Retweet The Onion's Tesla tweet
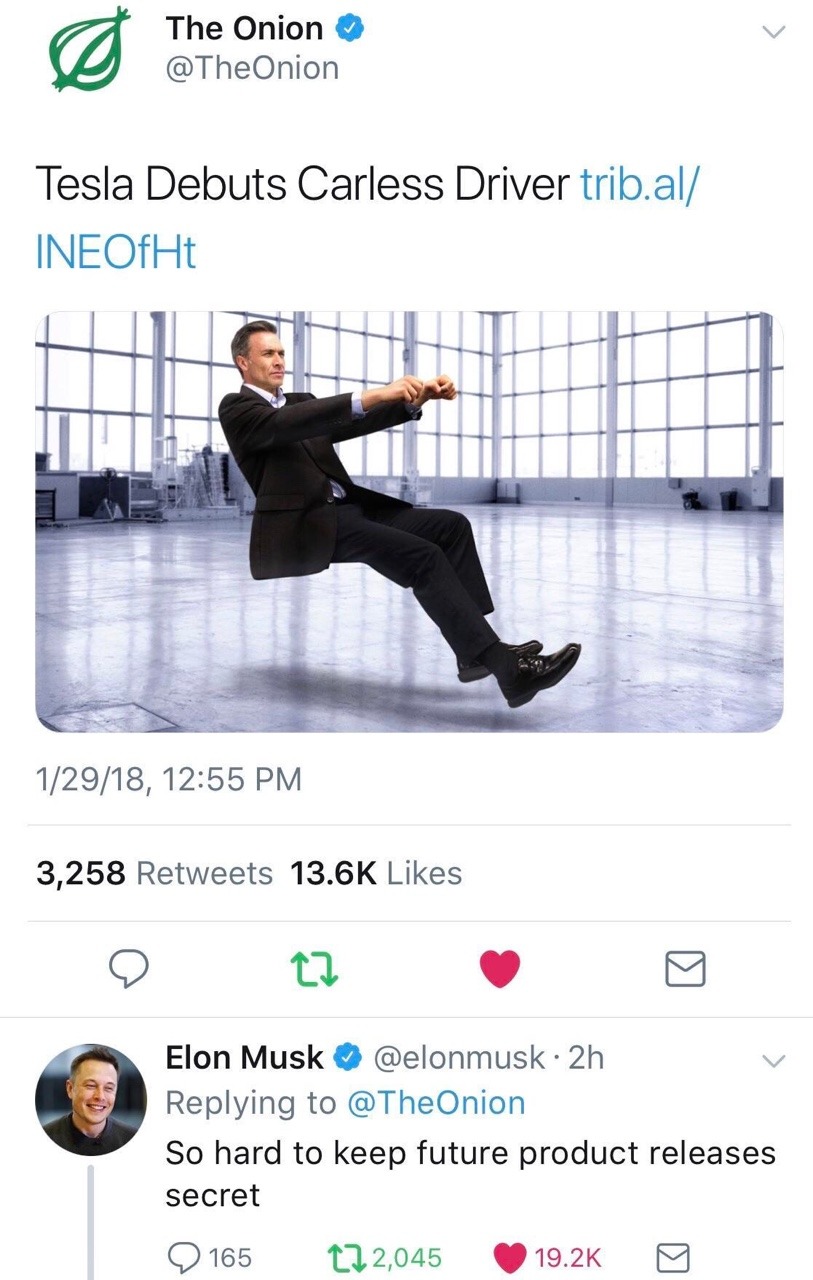 pyautogui.click(x=315, y=968)
